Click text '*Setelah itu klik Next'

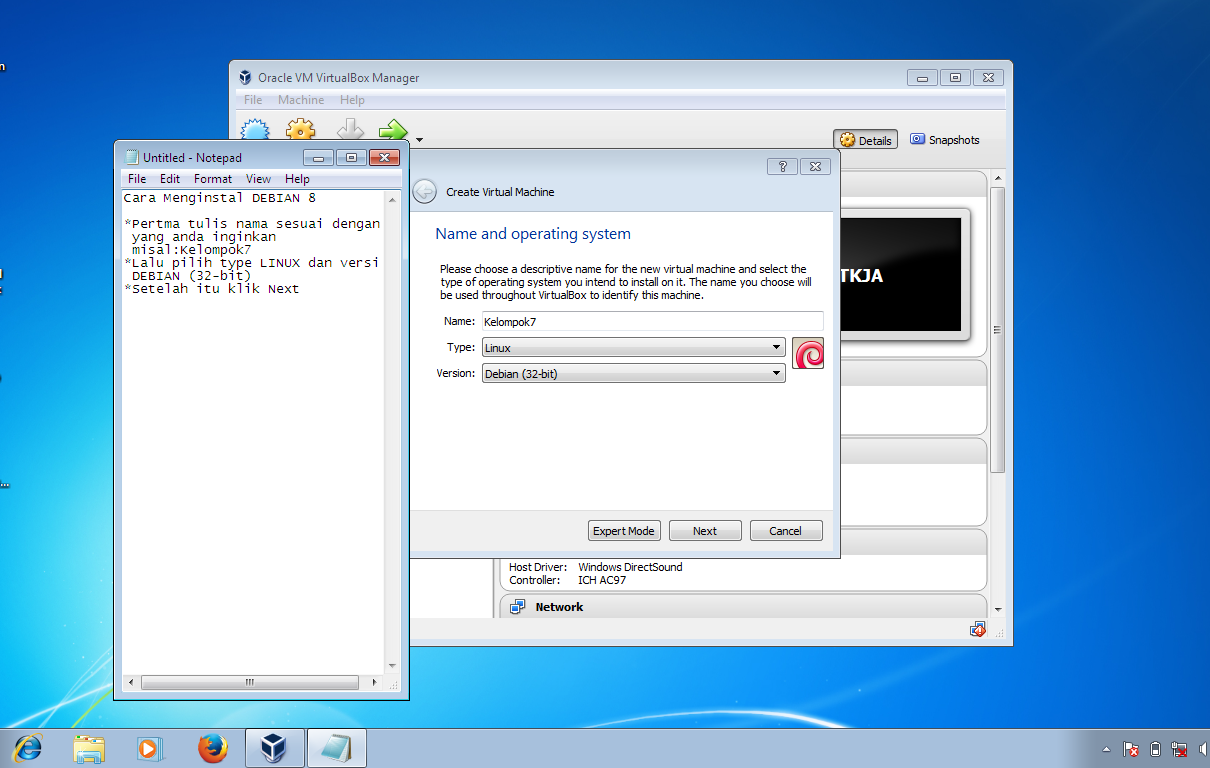[212, 289]
